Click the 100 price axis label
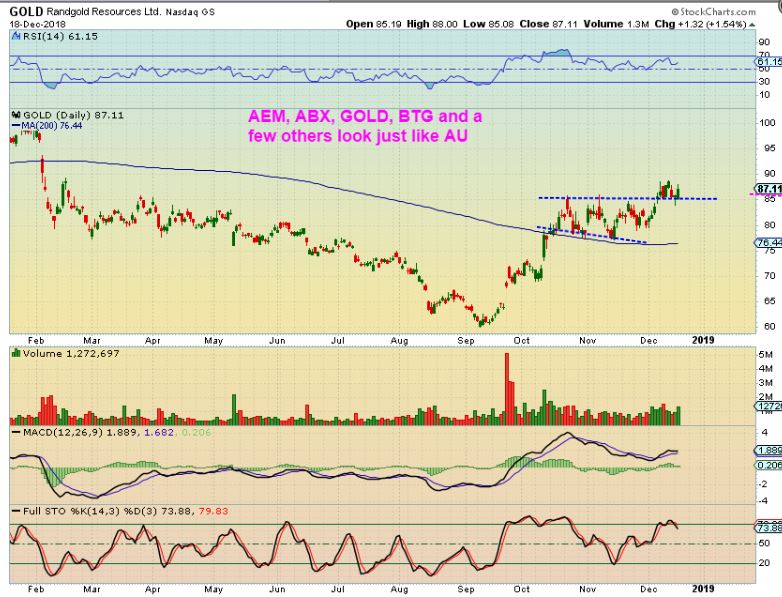The width and height of the screenshot is (782, 597). coord(768,123)
